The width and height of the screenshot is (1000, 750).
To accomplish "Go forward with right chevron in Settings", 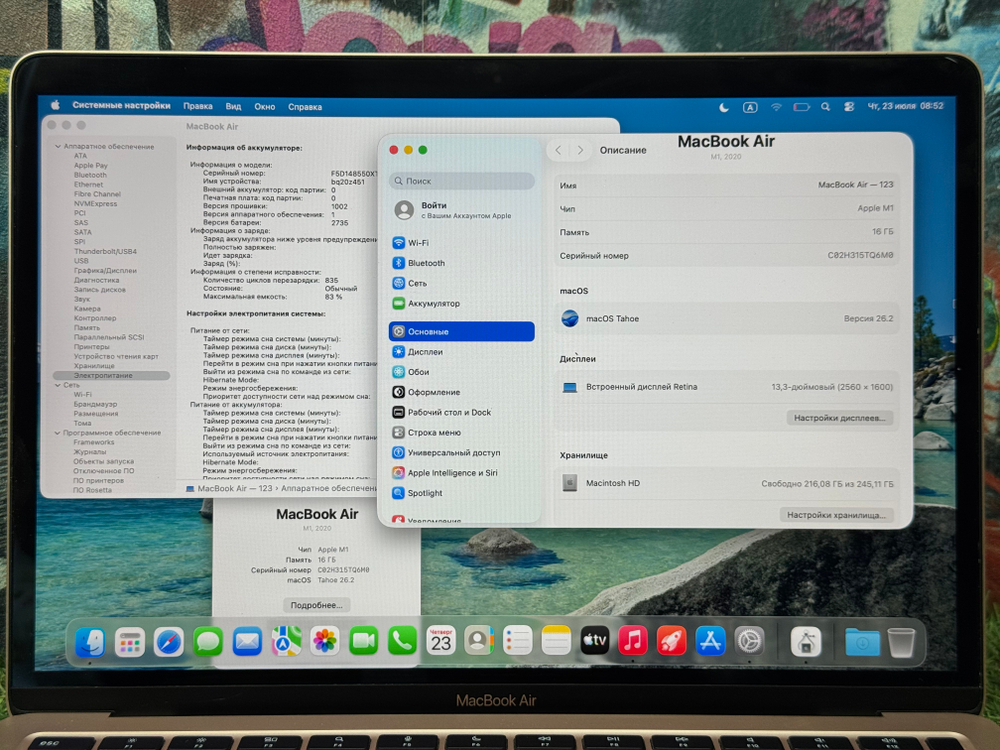I will pyautogui.click(x=580, y=150).
